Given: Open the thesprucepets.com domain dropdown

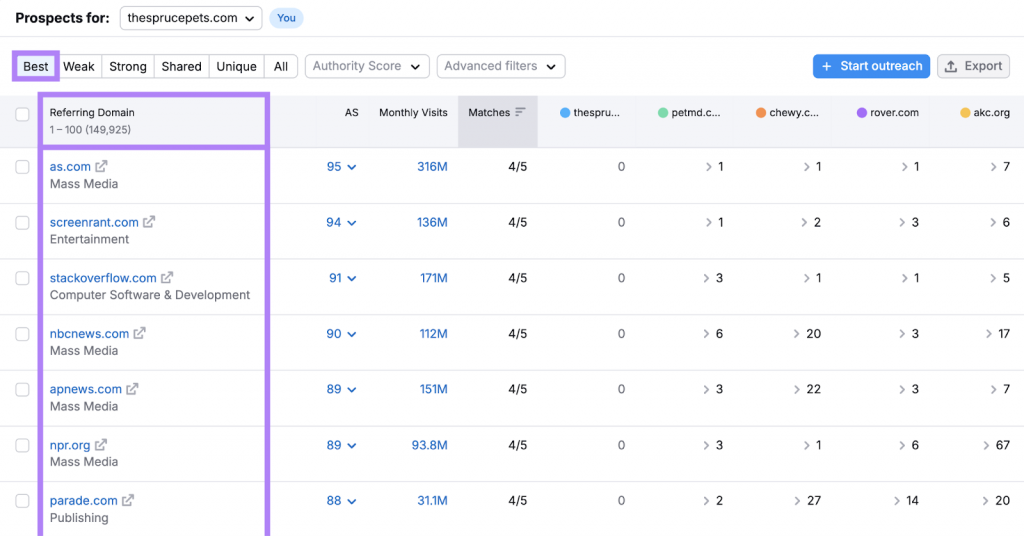Looking at the screenshot, I should (191, 18).
